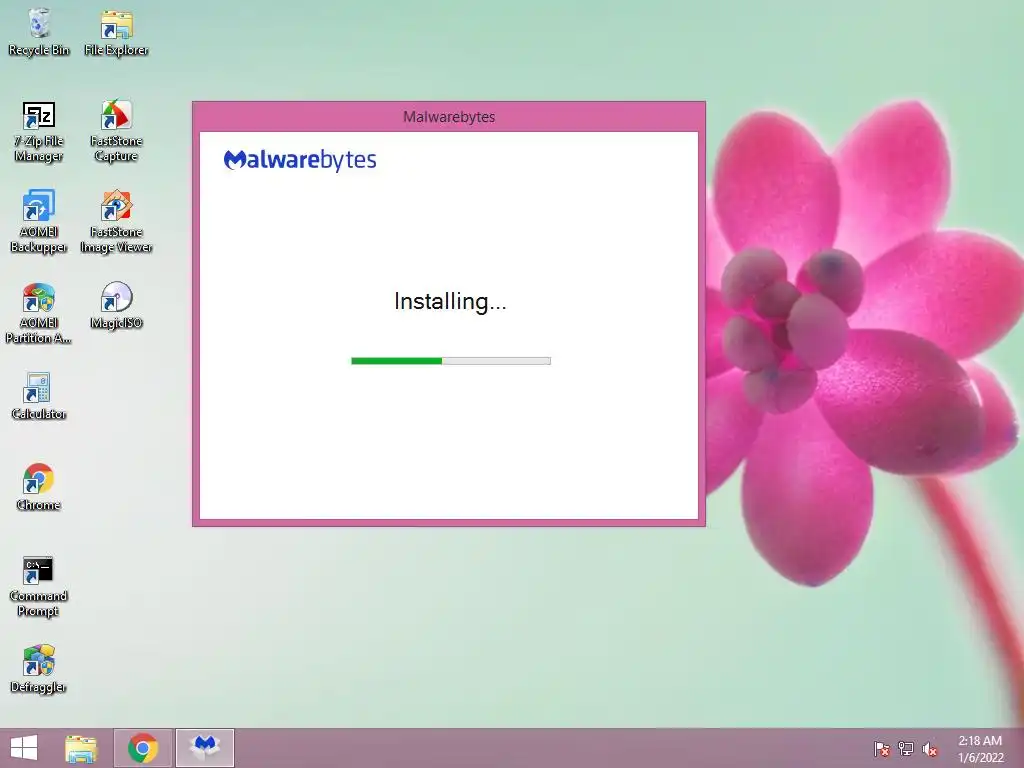The height and width of the screenshot is (768, 1024).
Task: Open the Action Center flag tray icon
Action: (882, 749)
